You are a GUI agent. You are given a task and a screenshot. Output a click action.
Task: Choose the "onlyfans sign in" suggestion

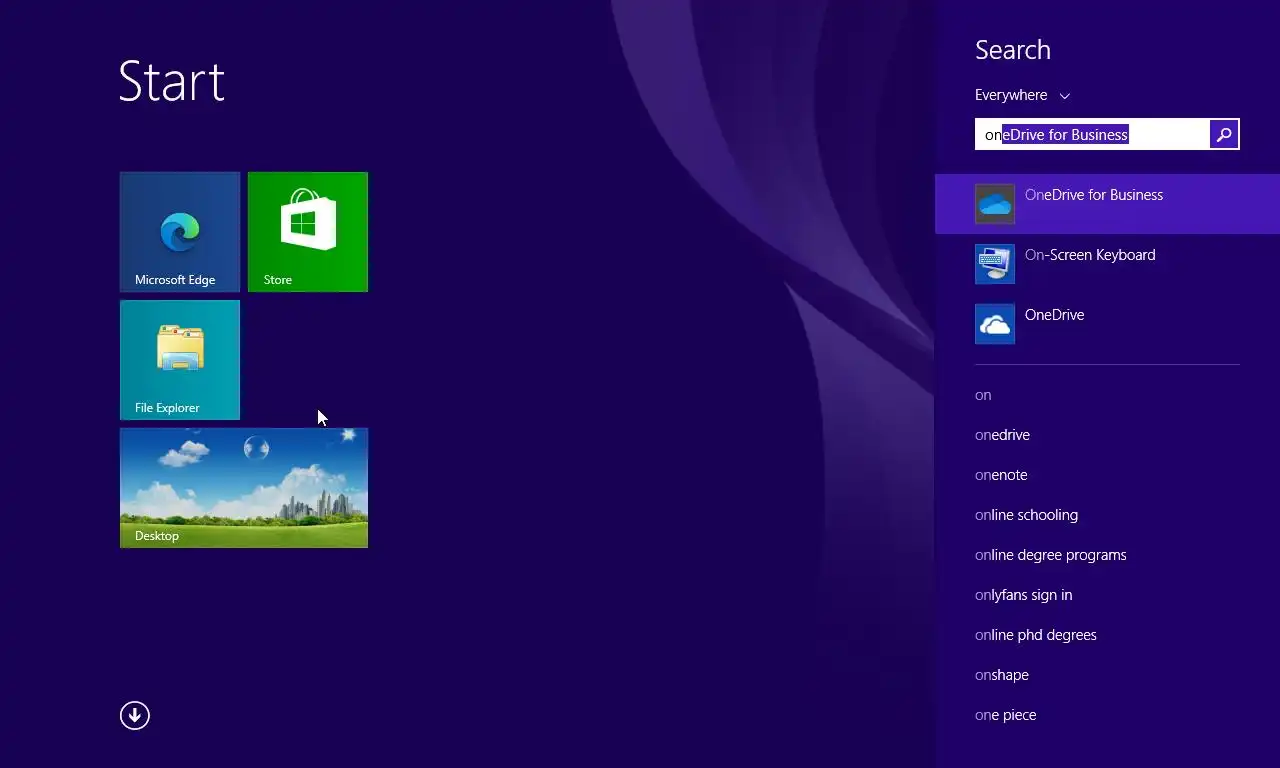click(1023, 595)
